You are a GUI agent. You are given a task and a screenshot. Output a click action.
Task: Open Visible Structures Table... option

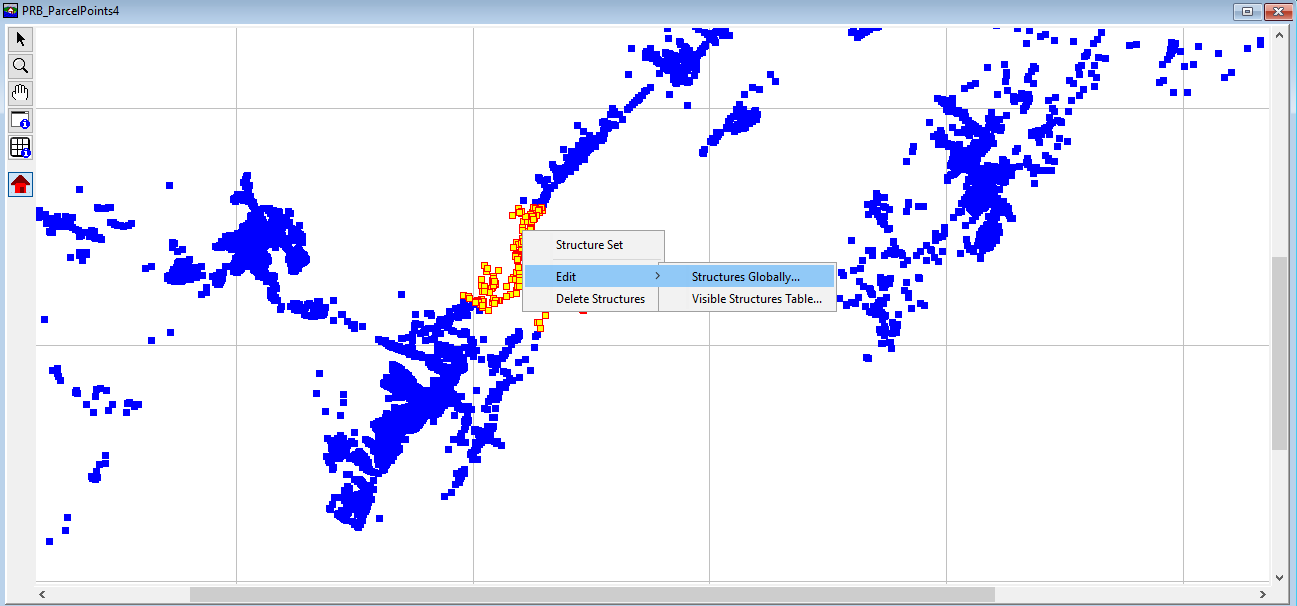coord(756,299)
